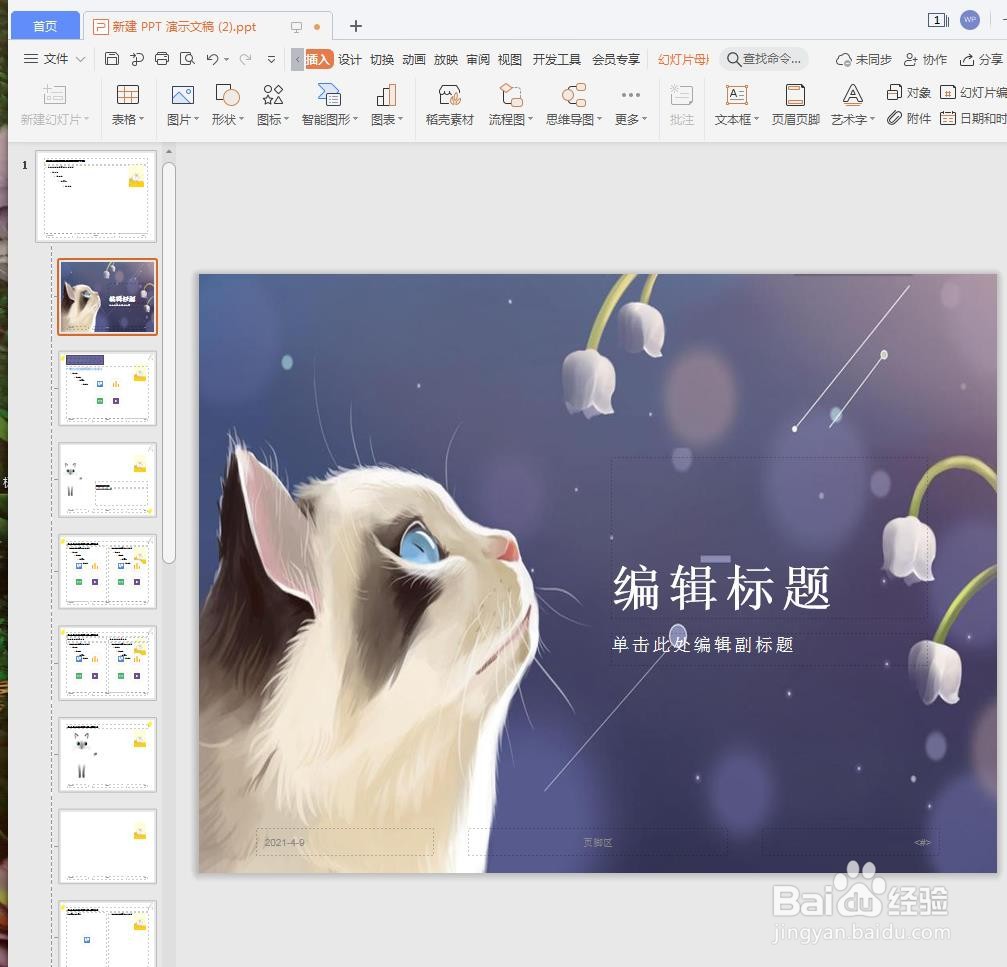Switch to the 视图 ribbon tab
This screenshot has height=967, width=1007.
[510, 60]
